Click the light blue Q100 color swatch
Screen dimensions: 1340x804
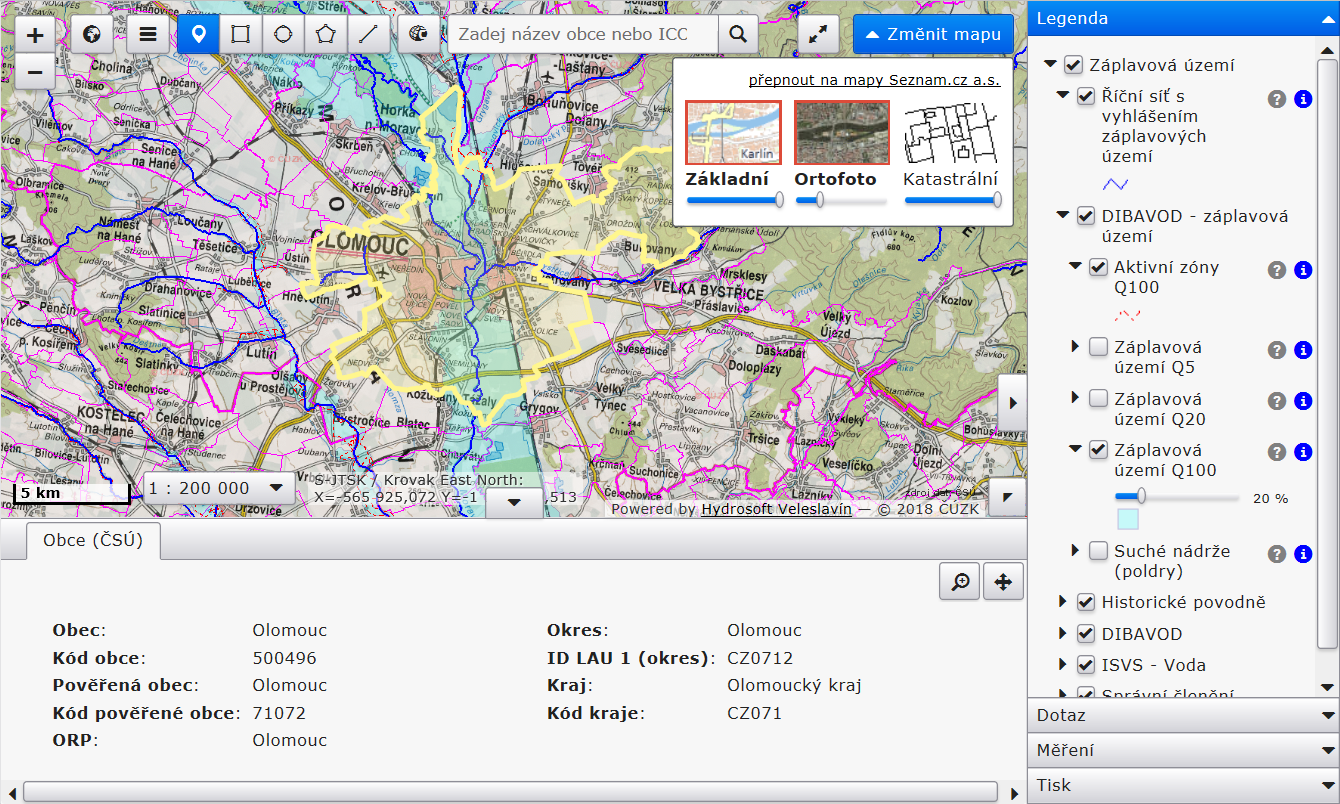[1128, 519]
